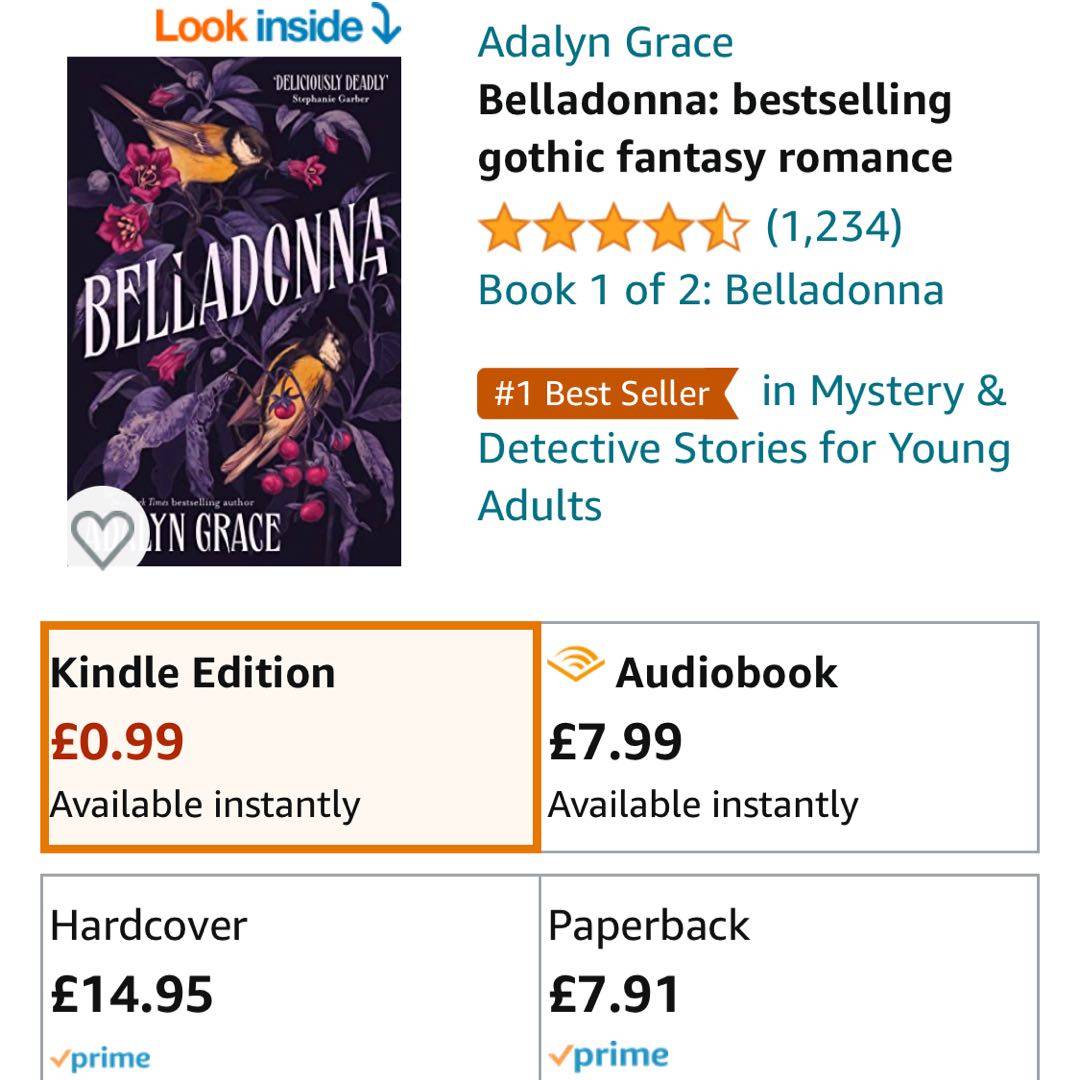Click the £0.99 Kindle price
The width and height of the screenshot is (1080, 1080).
(x=117, y=742)
